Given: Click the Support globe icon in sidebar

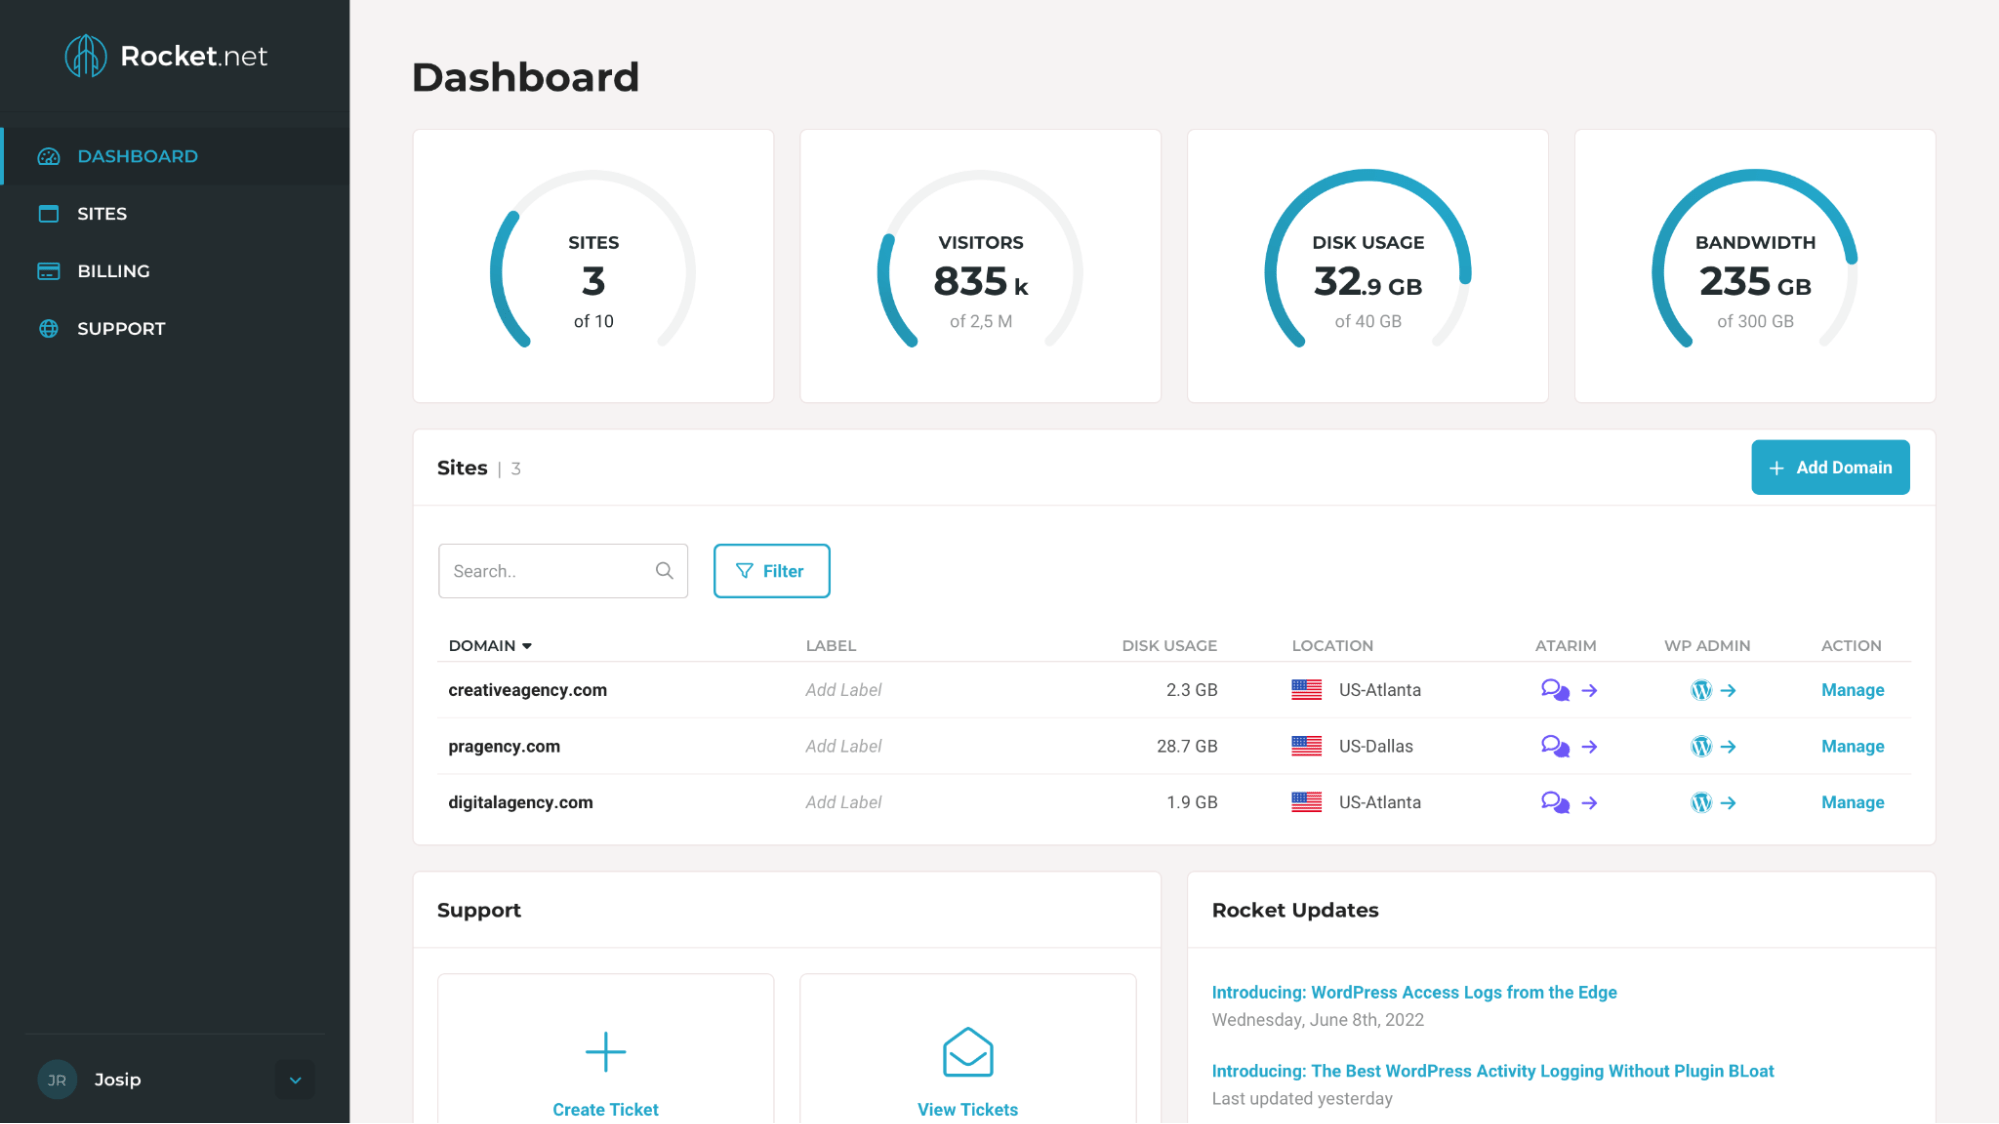Looking at the screenshot, I should [x=49, y=328].
